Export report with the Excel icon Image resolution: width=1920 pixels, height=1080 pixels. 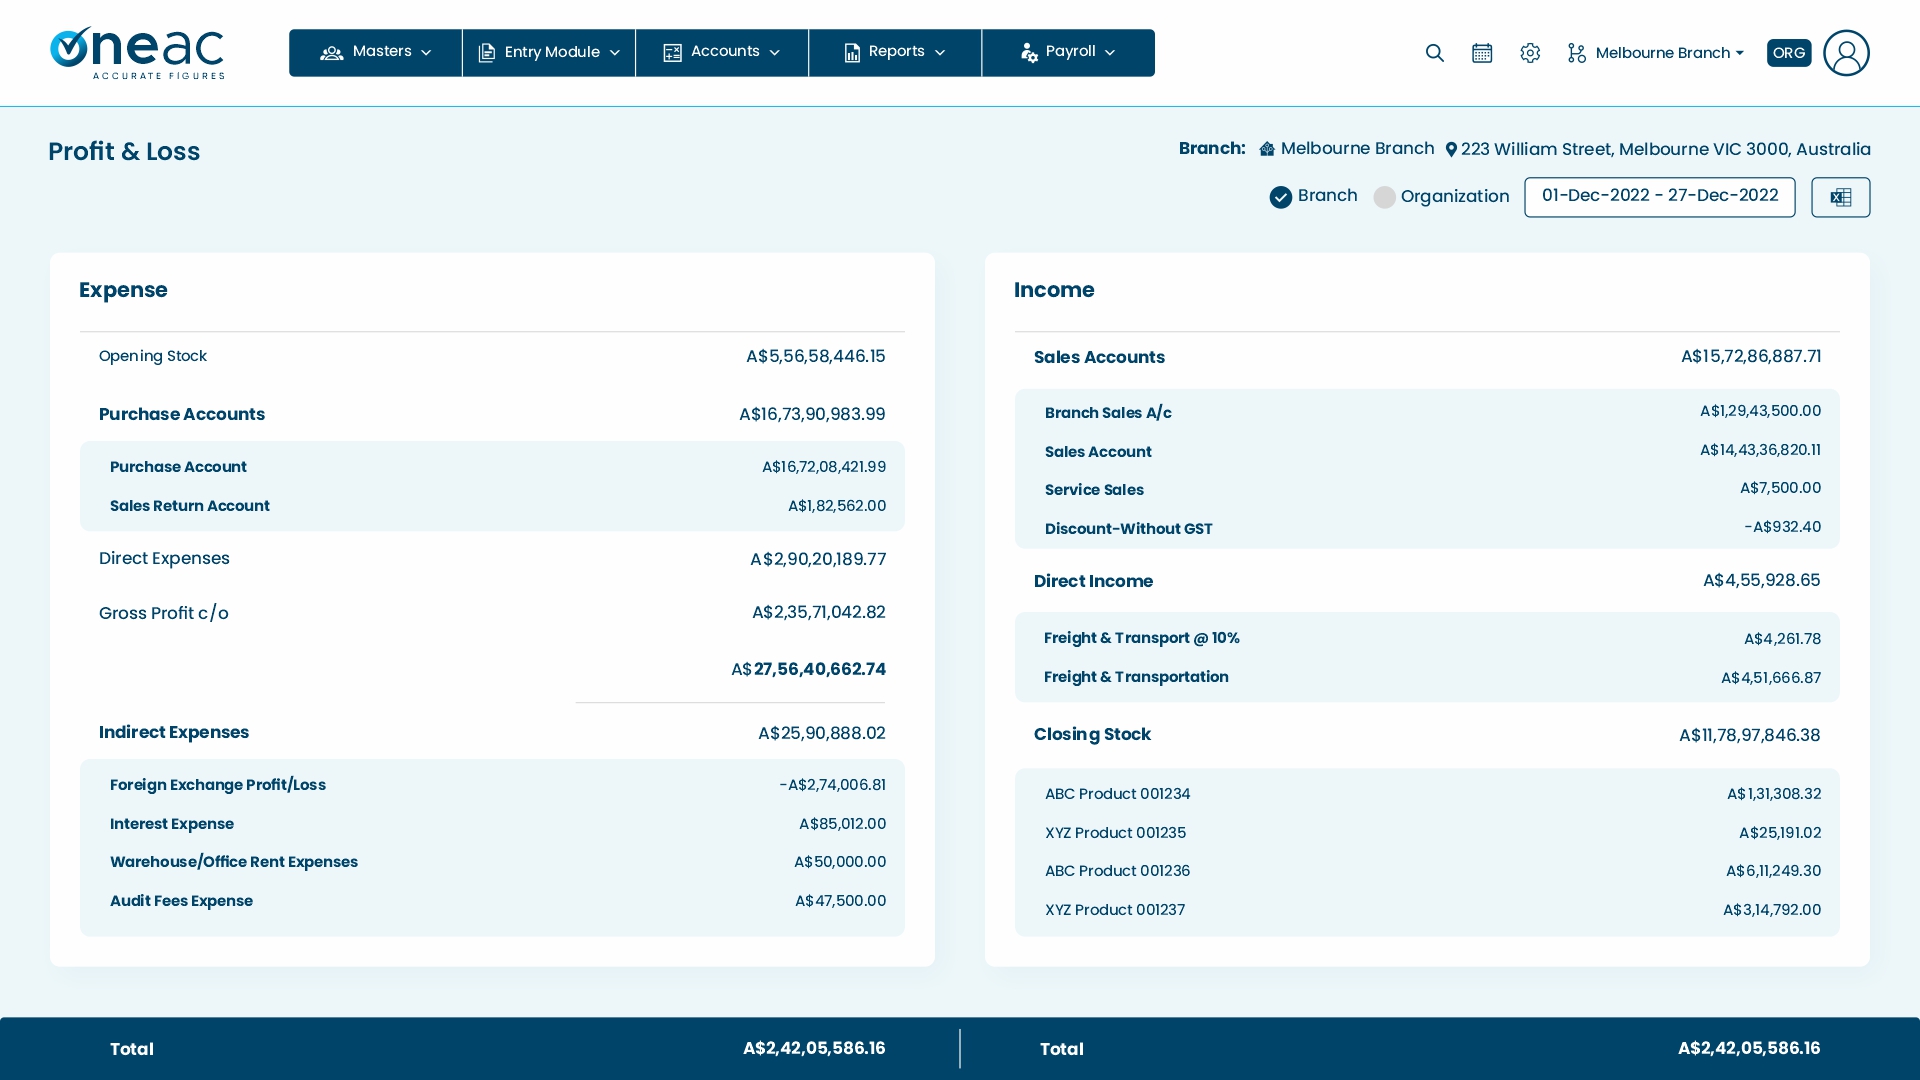[1840, 197]
